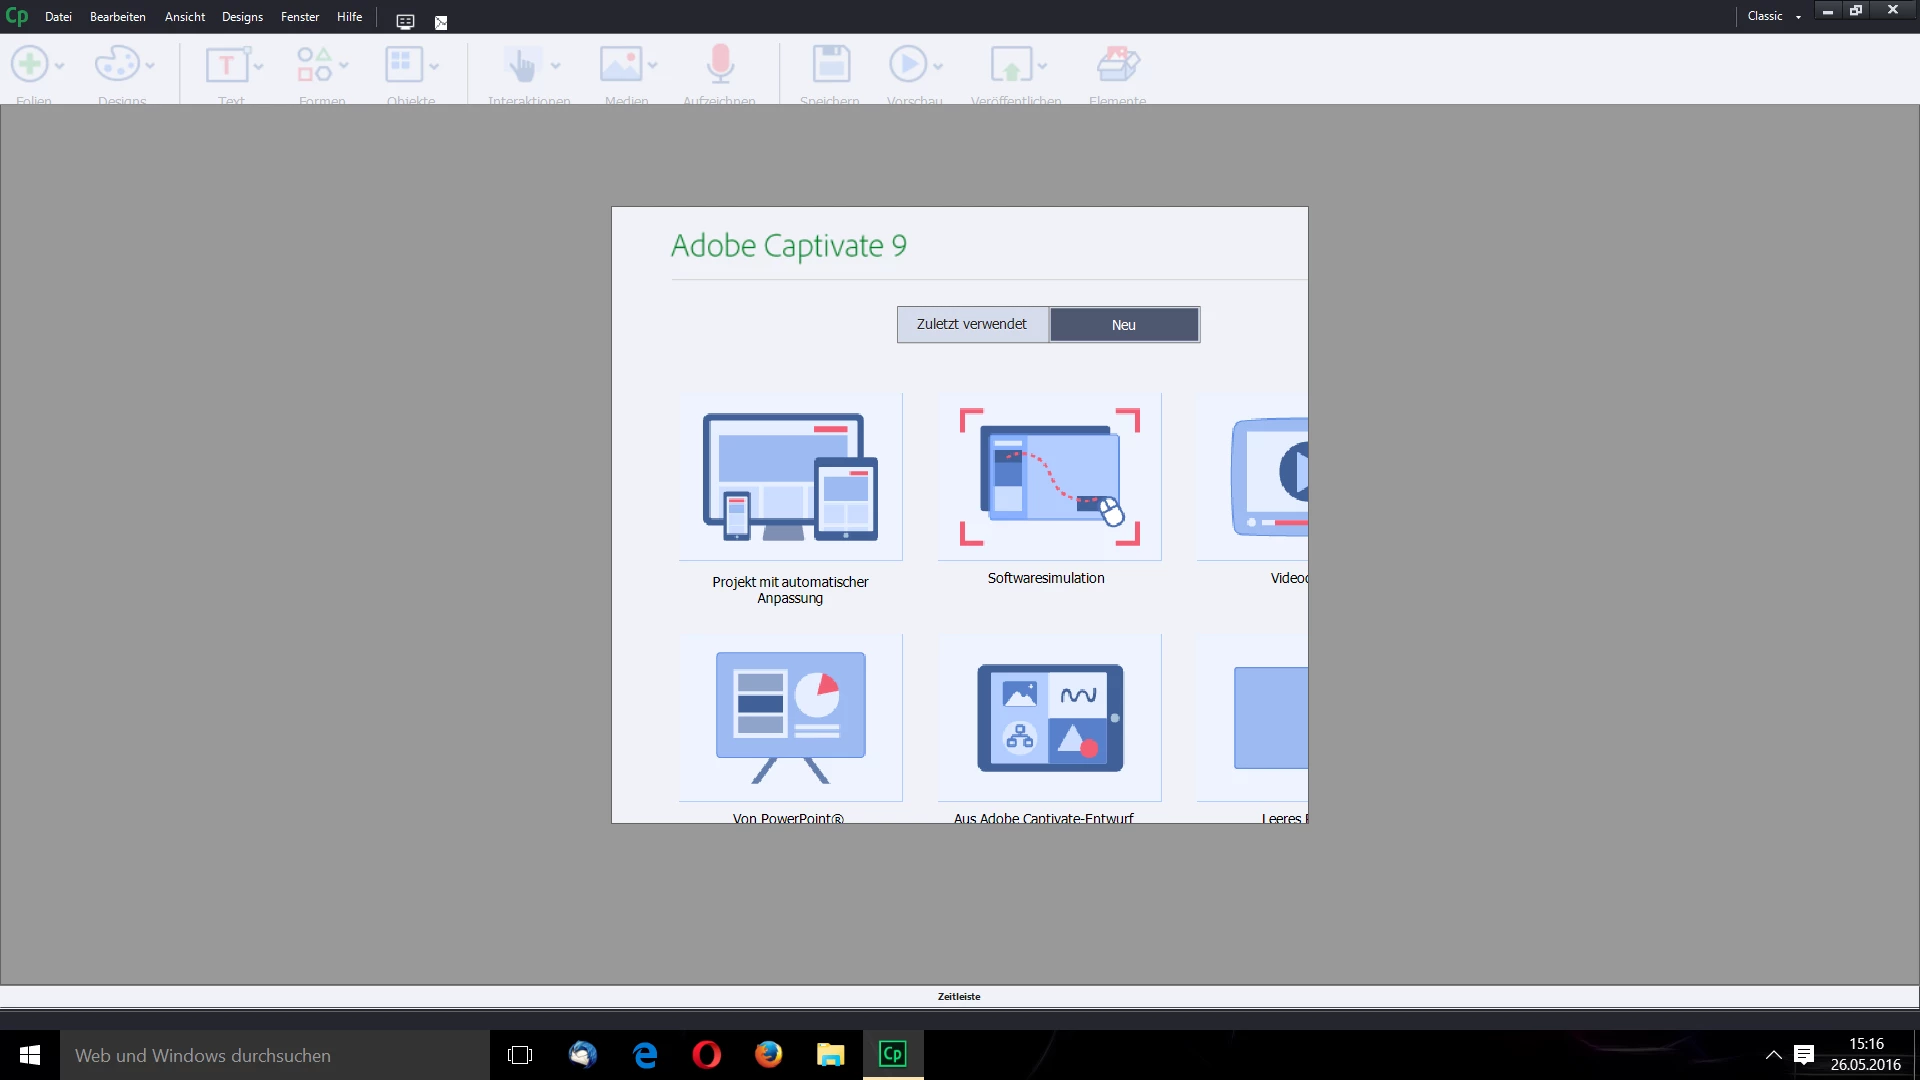The height and width of the screenshot is (1080, 1920).
Task: Click the Zeitleiste timeline bar
Action: [959, 996]
